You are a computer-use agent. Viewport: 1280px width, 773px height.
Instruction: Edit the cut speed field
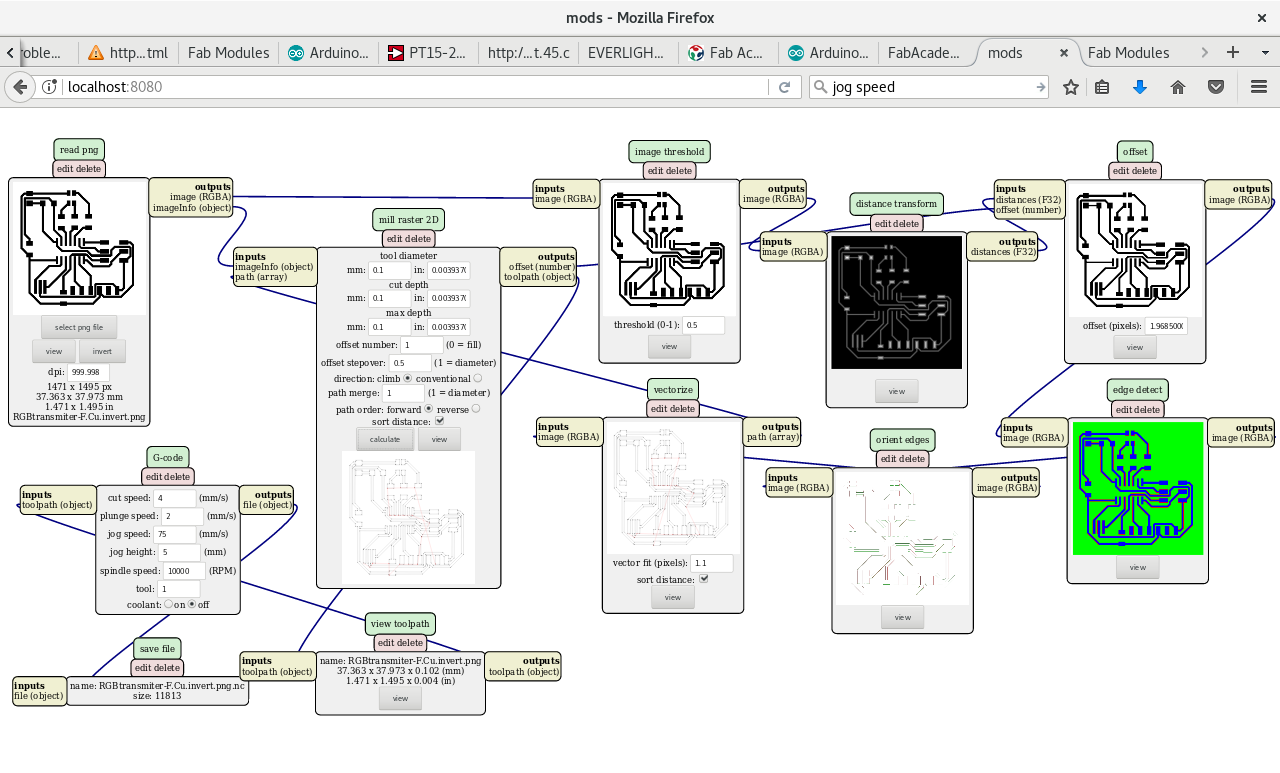[x=175, y=497]
